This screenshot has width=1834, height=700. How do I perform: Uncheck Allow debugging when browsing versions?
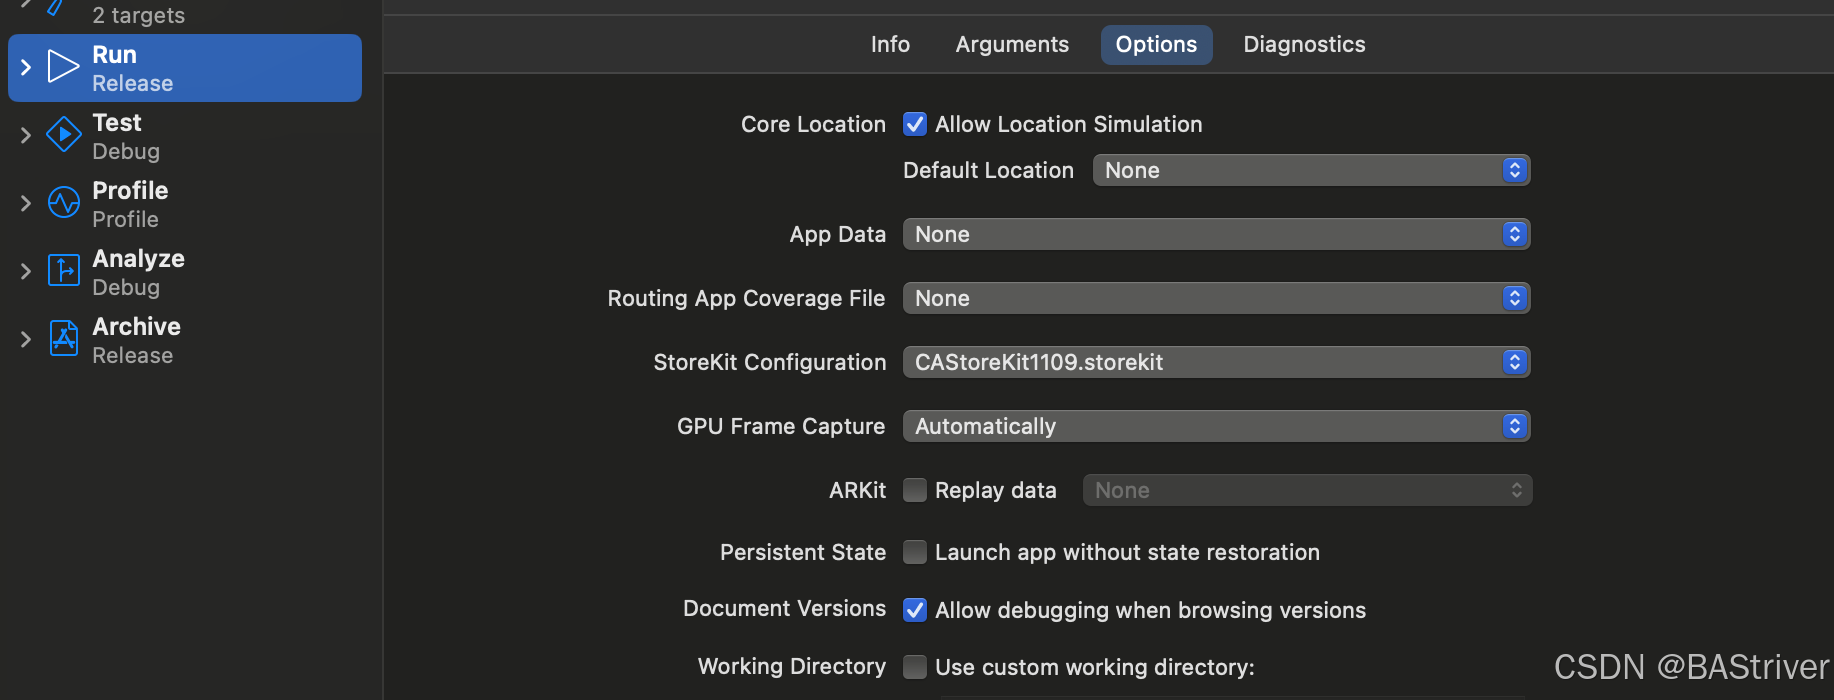[914, 610]
